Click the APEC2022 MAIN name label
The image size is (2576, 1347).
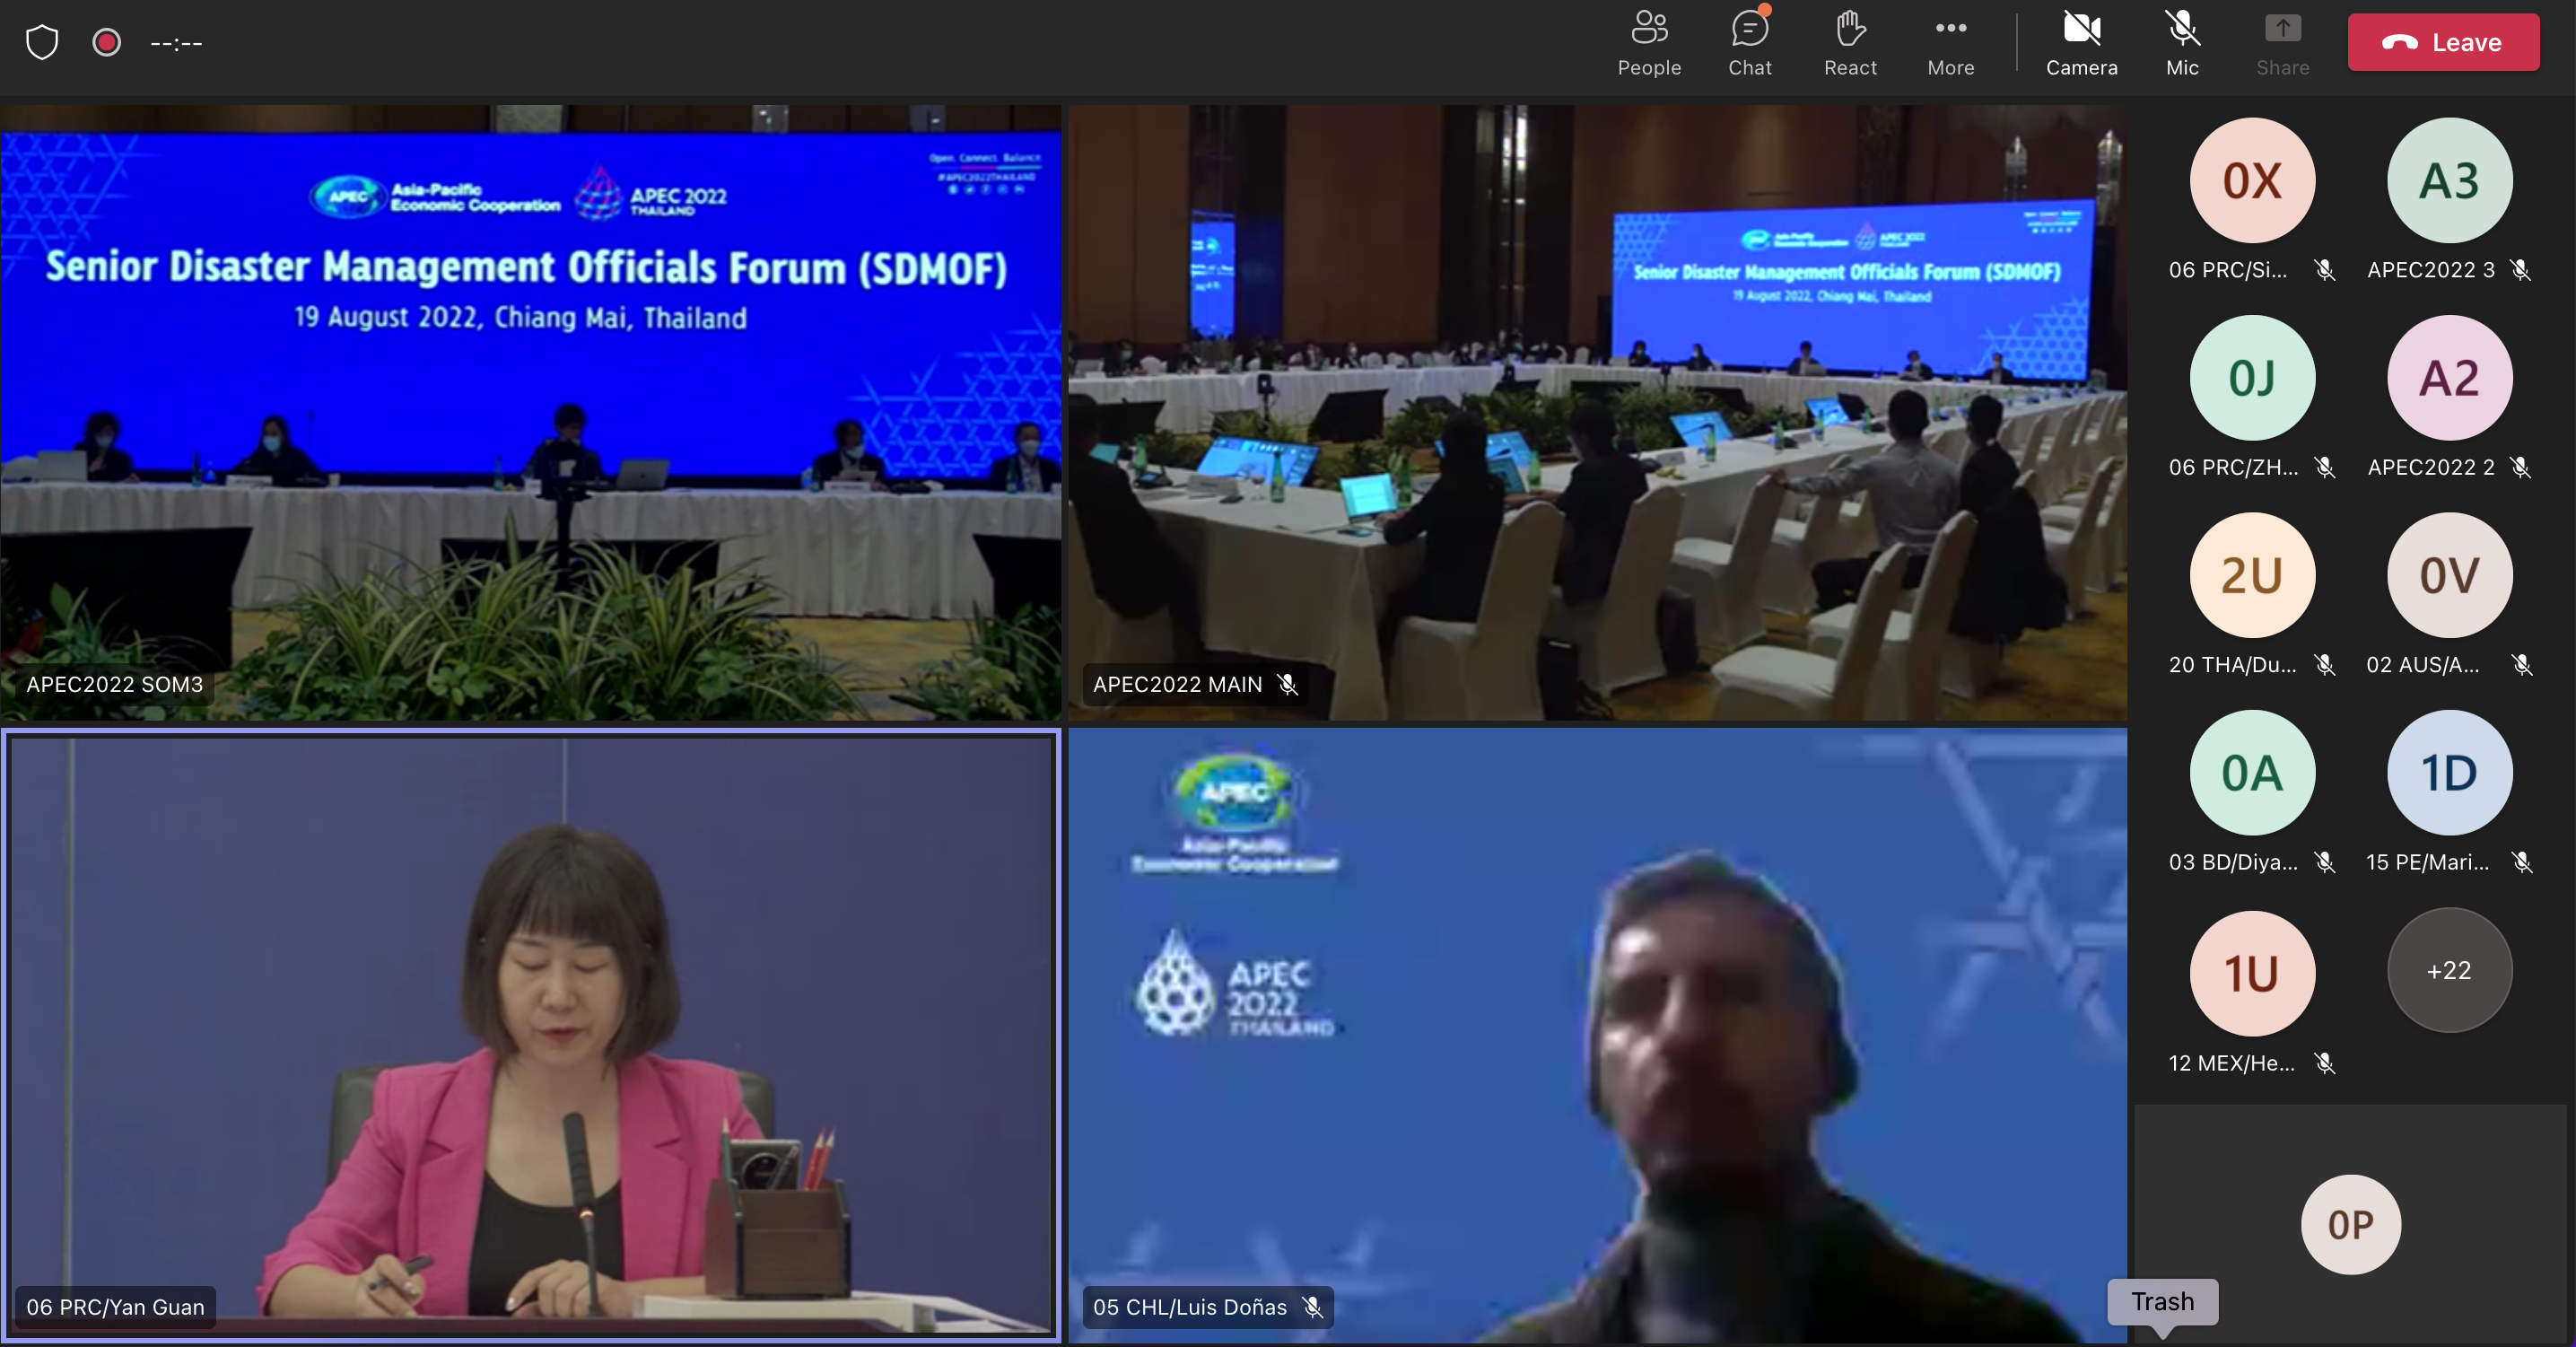pos(1177,685)
